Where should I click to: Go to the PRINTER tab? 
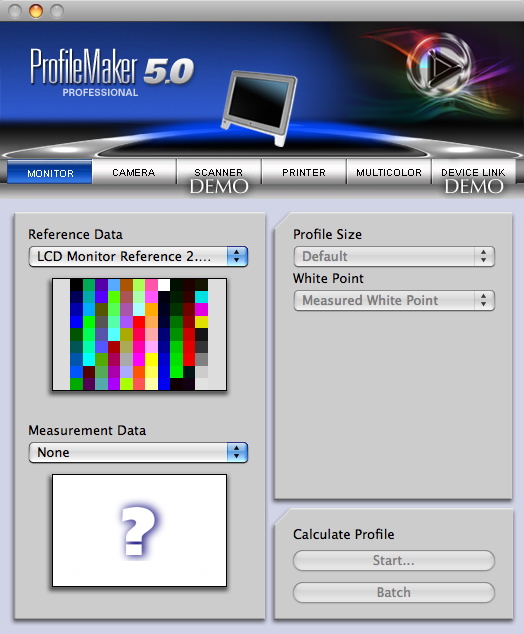304,173
